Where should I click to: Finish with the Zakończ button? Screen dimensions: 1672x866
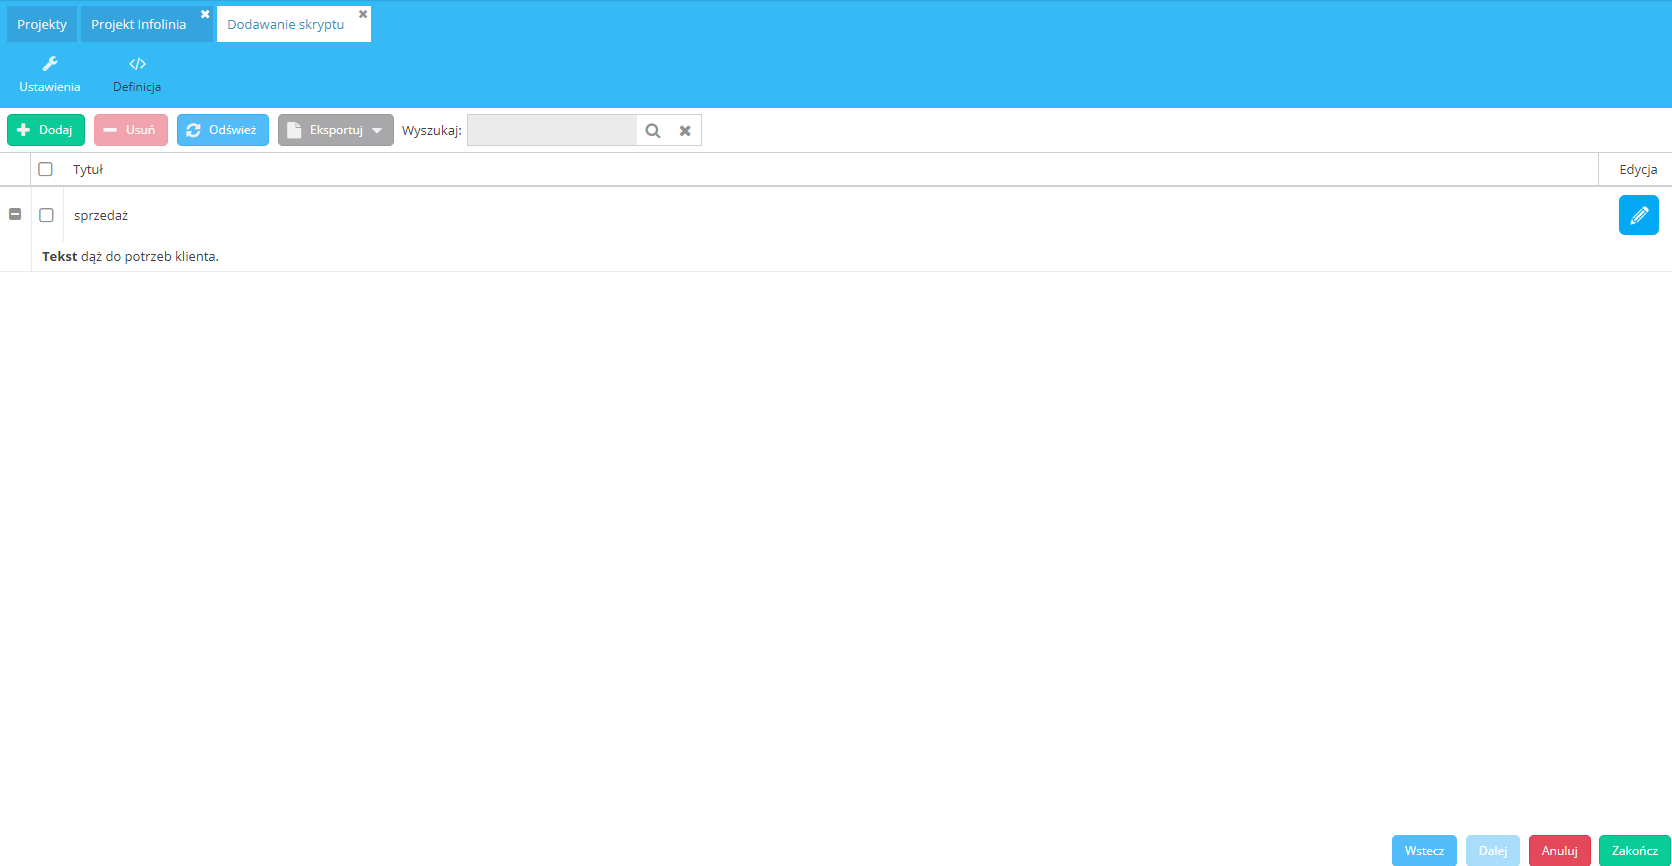[1635, 850]
